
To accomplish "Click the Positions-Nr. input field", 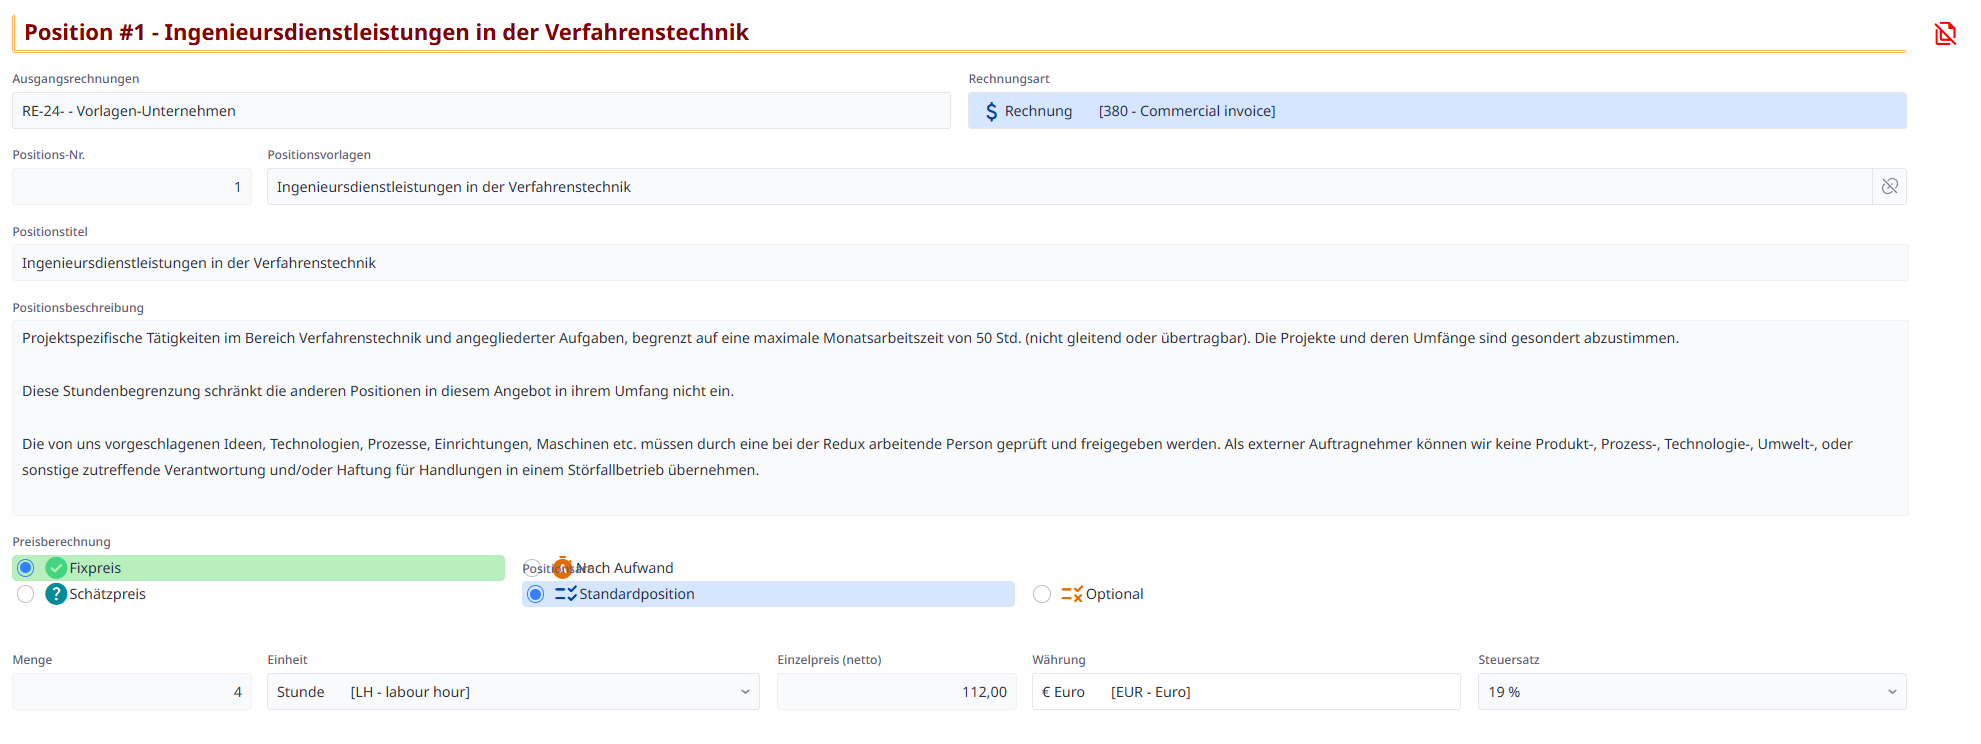I will point(132,187).
